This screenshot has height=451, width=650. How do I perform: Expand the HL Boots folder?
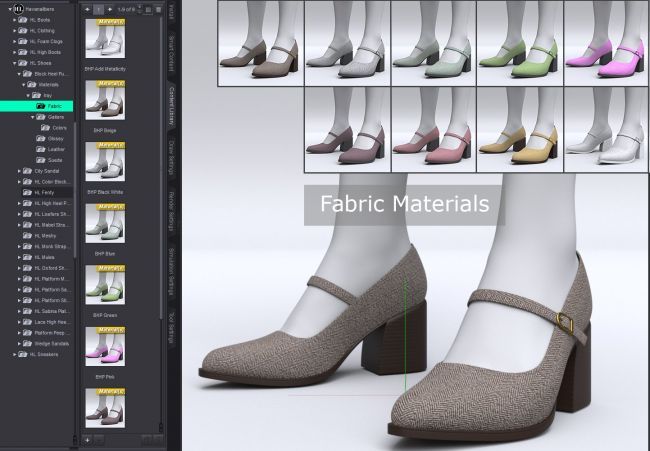(x=15, y=20)
